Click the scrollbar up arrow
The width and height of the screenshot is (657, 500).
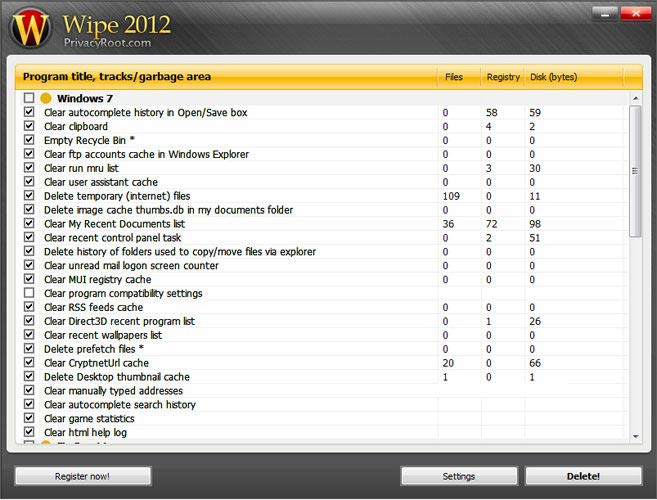coord(636,98)
